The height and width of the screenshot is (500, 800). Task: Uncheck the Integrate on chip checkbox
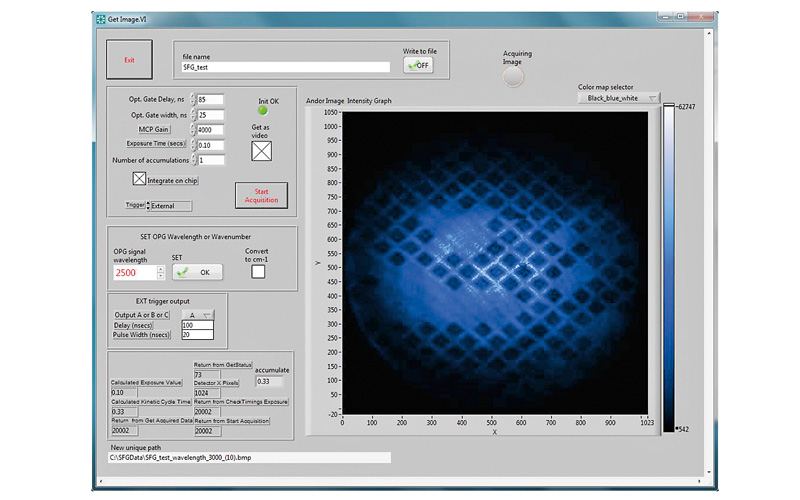(x=140, y=179)
